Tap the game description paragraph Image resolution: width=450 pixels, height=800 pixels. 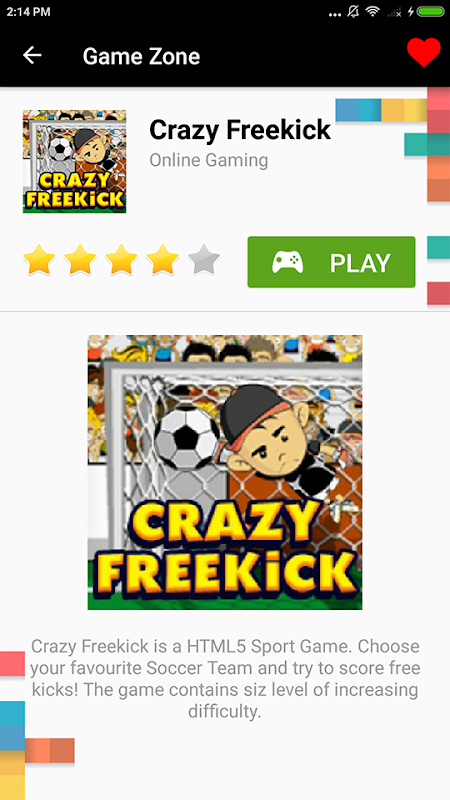pos(224,679)
